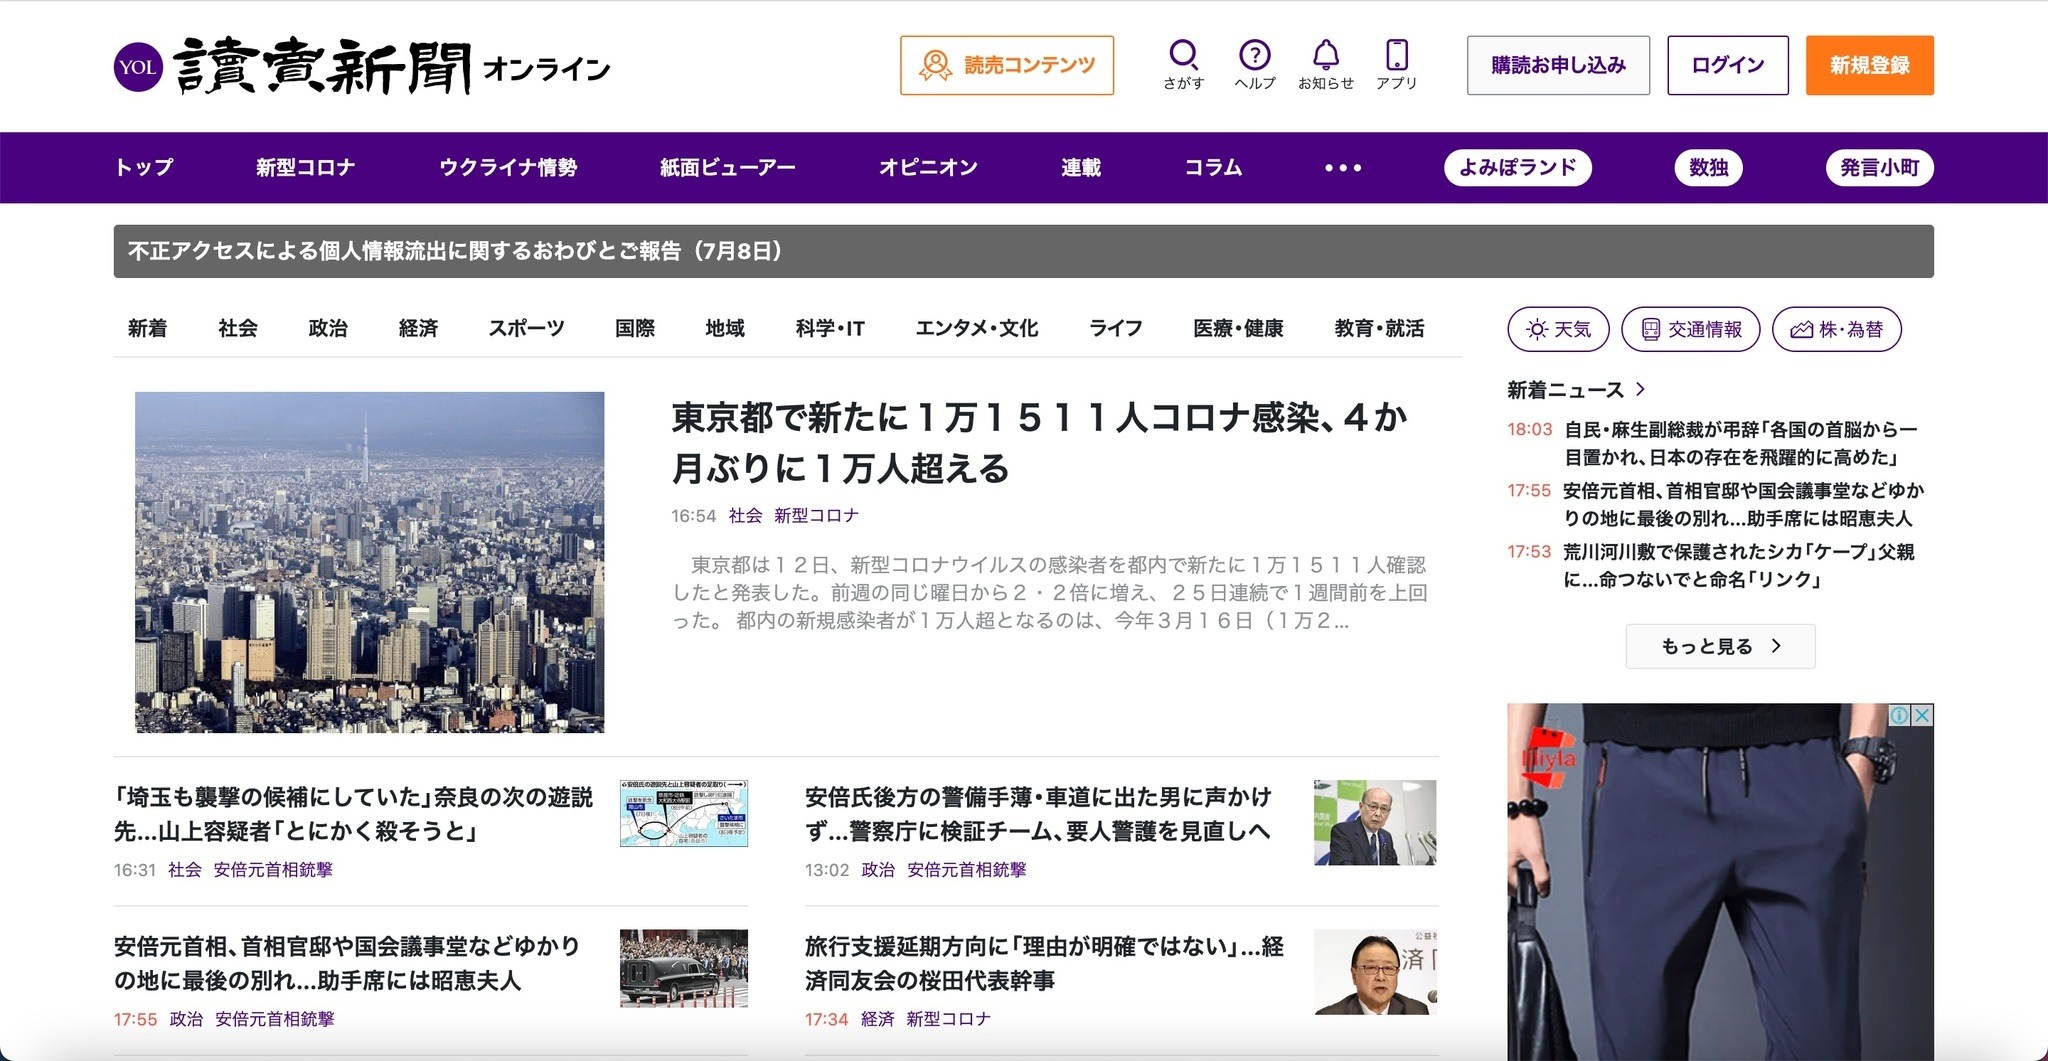Click the YOL purple circle logo
This screenshot has height=1061, width=2048.
[138, 67]
